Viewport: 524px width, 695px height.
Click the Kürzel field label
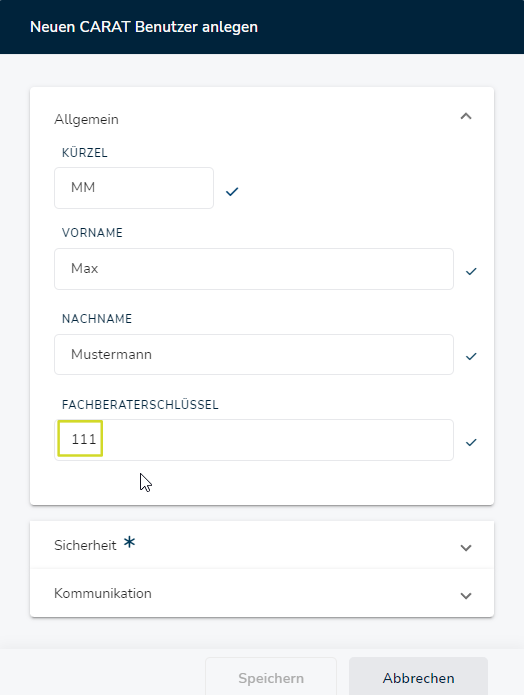pos(85,152)
